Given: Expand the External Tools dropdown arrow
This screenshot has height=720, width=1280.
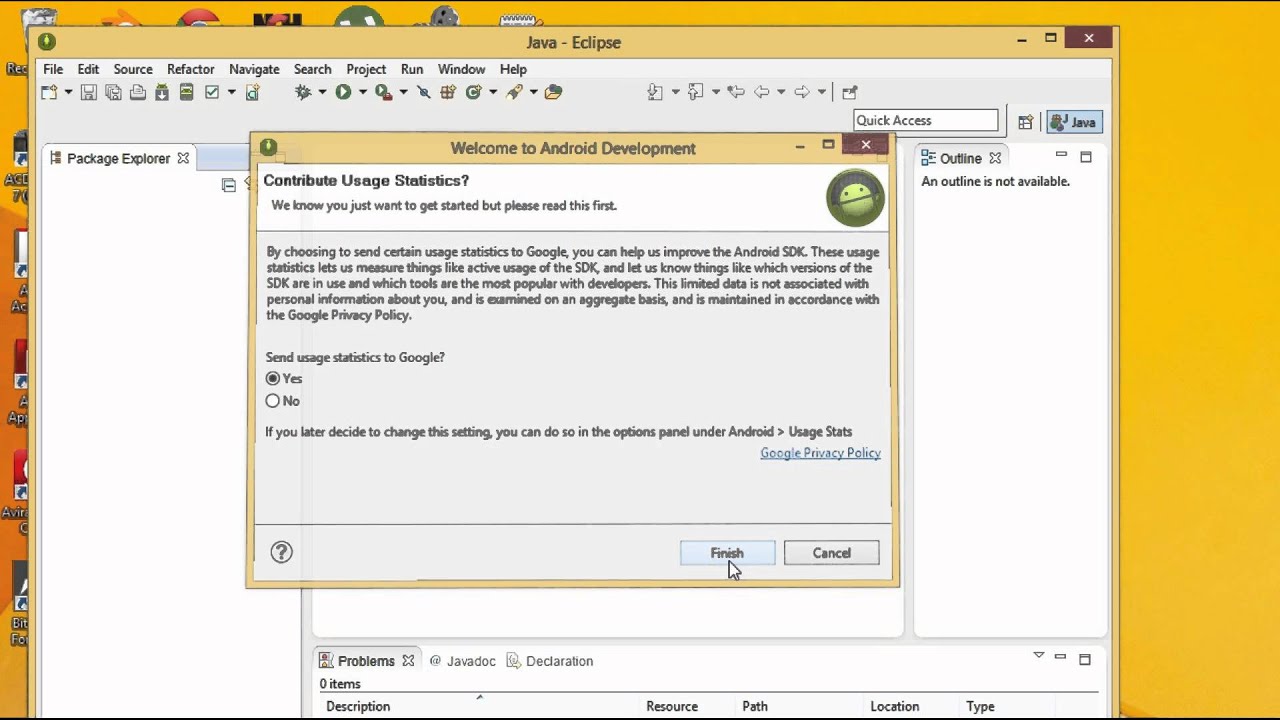Looking at the screenshot, I should 403,92.
